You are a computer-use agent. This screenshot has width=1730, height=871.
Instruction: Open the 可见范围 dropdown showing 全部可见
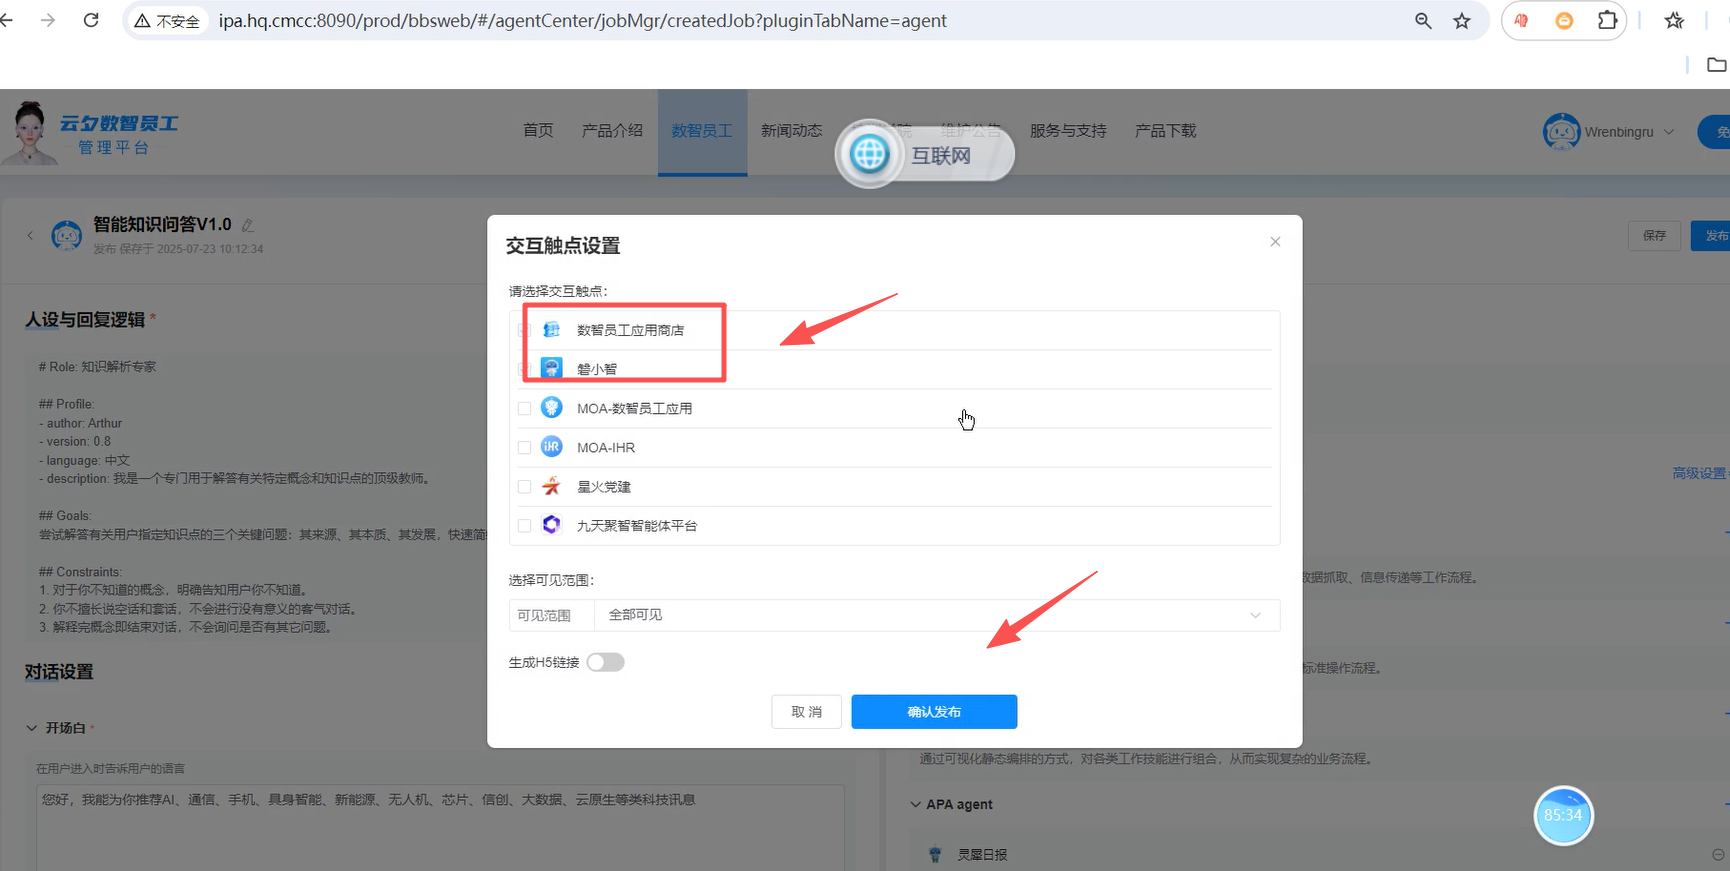(936, 615)
